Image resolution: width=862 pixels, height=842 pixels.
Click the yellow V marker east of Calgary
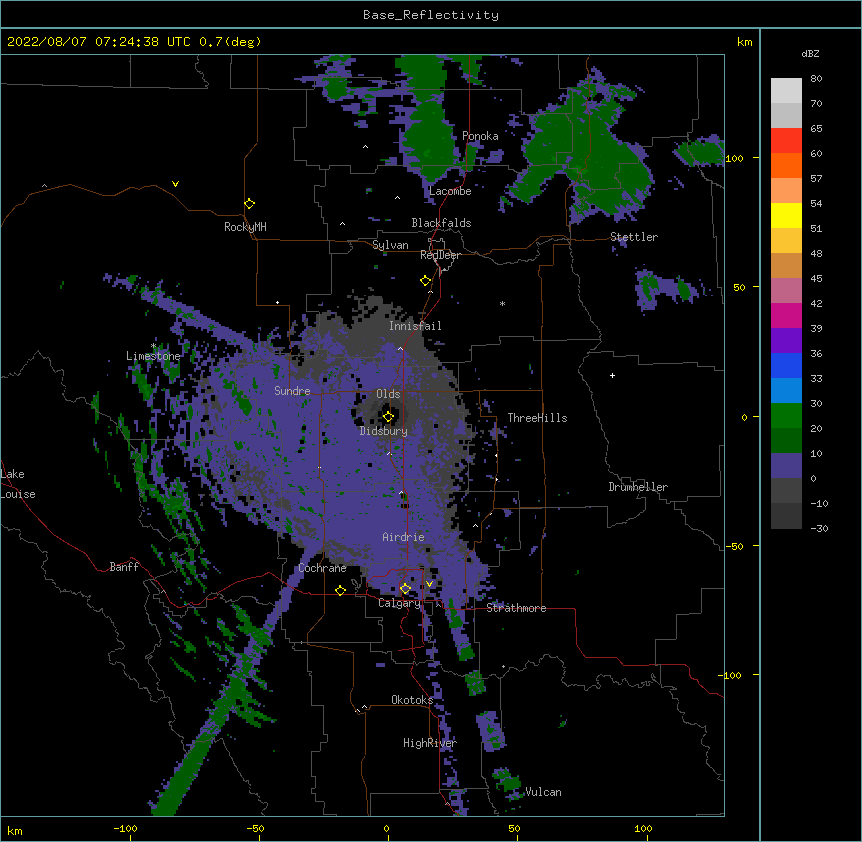[429, 584]
